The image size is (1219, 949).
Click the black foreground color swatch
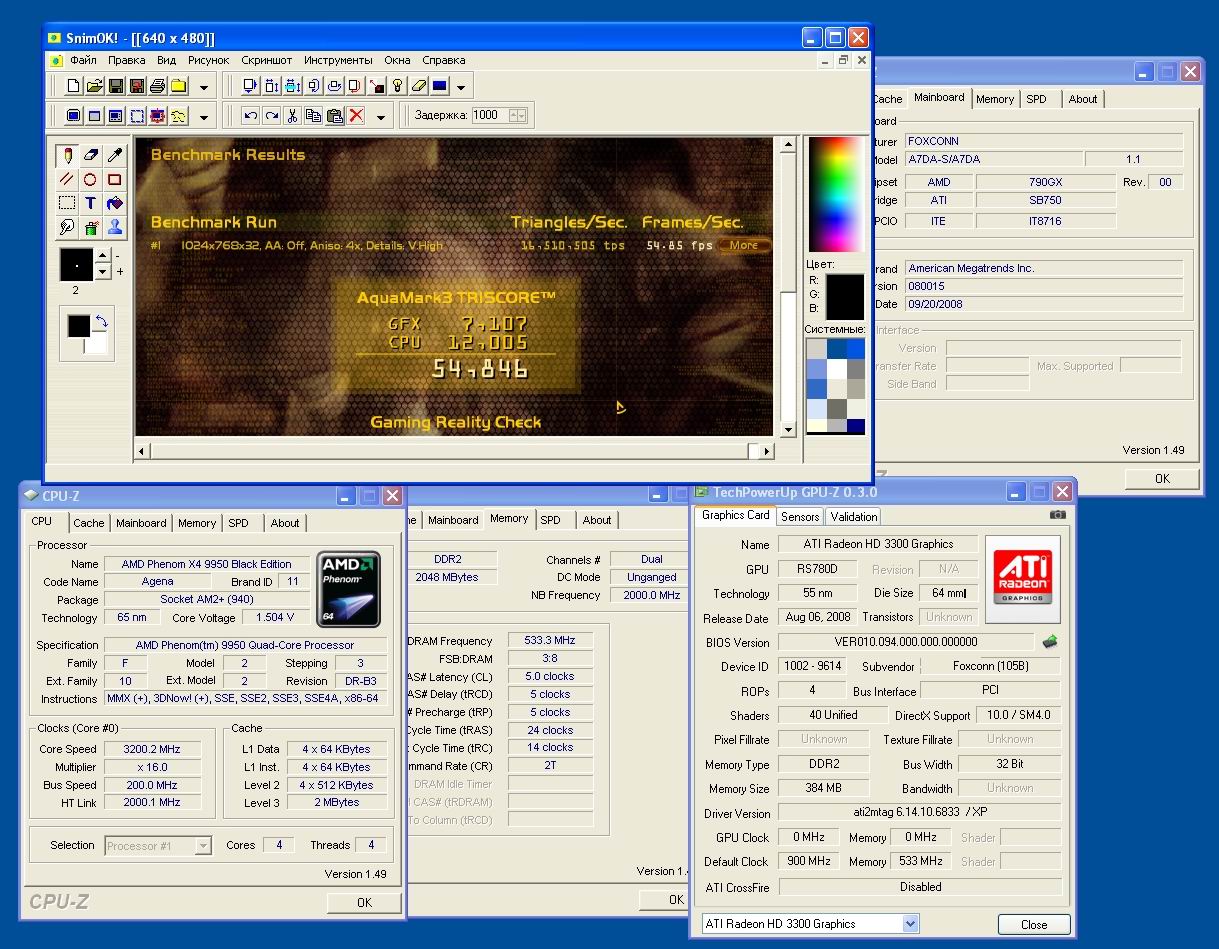tap(78, 326)
